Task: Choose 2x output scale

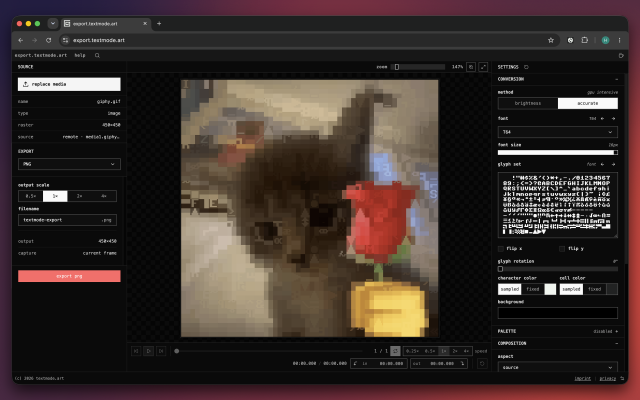Action: [x=80, y=196]
